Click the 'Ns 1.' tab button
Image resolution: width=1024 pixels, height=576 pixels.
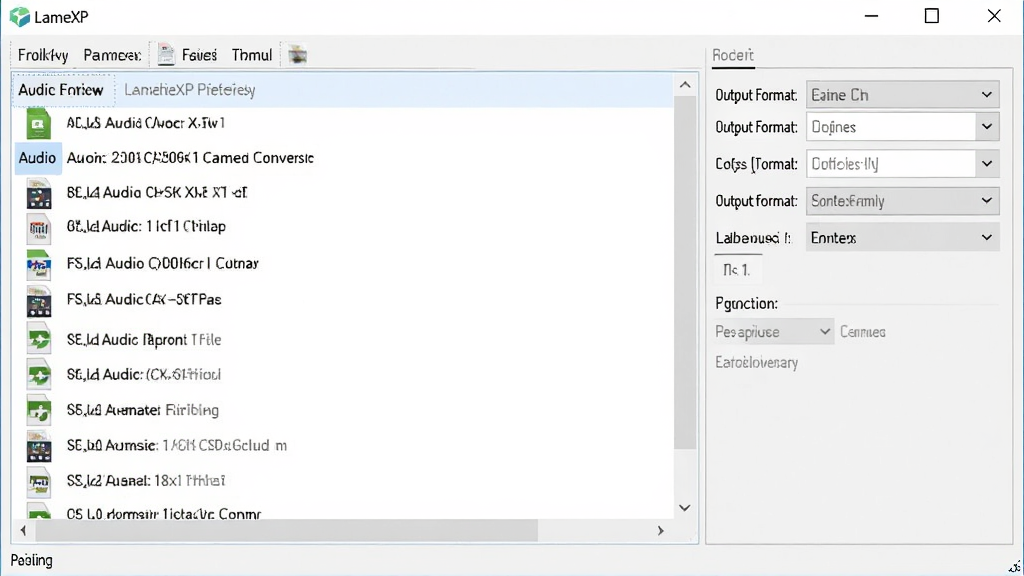[x=737, y=269]
